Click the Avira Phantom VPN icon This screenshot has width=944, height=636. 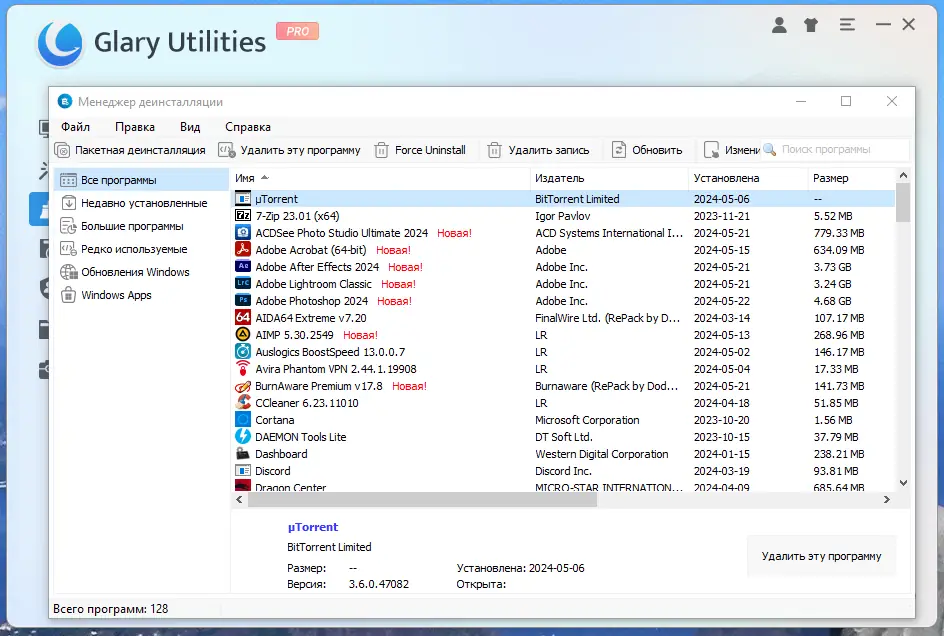click(243, 369)
